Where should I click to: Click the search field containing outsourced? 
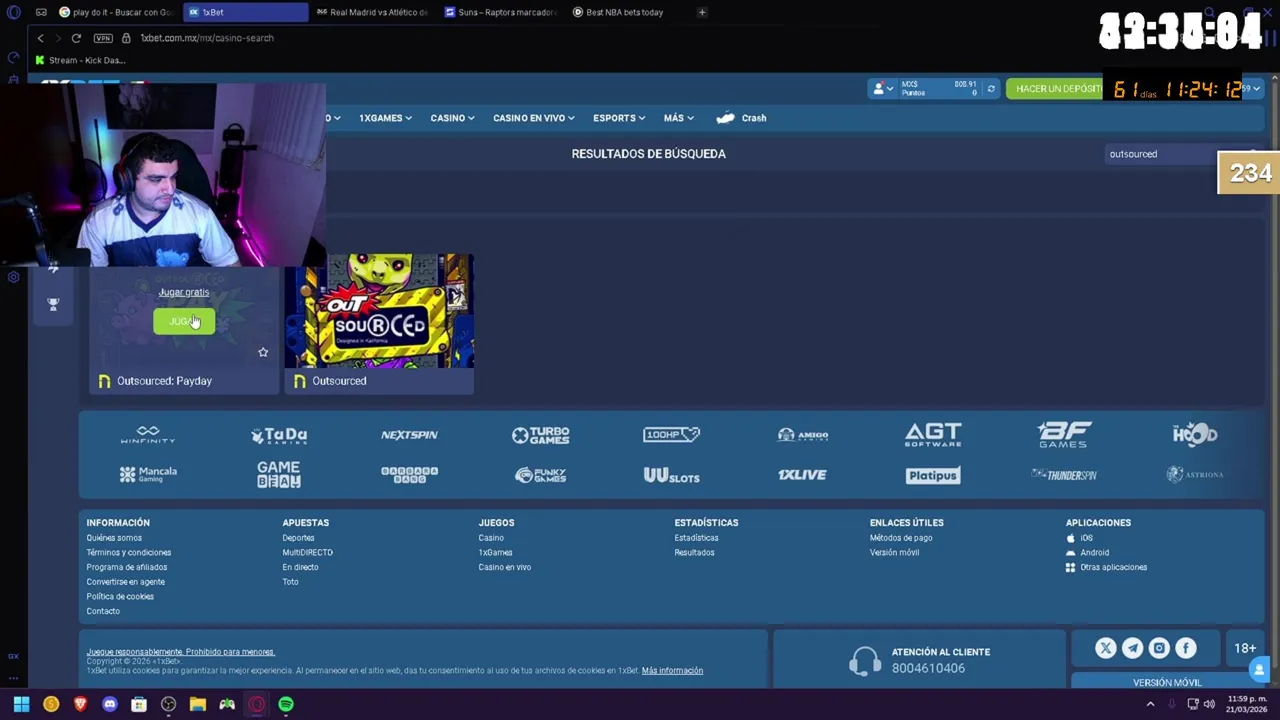coord(1160,154)
